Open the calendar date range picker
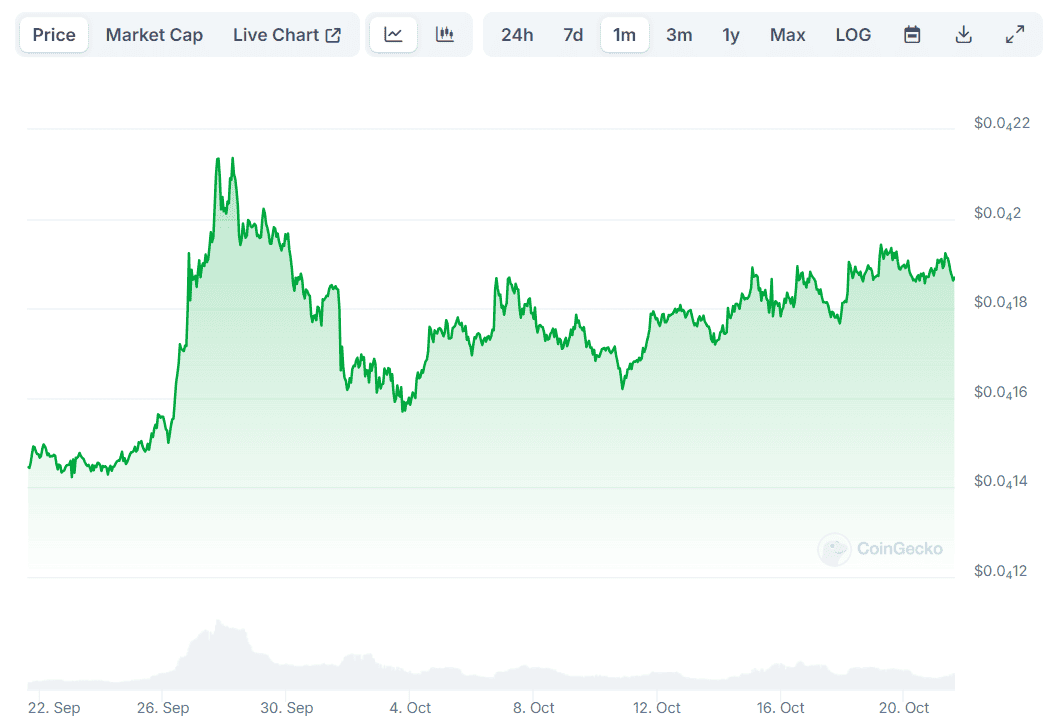1043x722 pixels. [912, 35]
